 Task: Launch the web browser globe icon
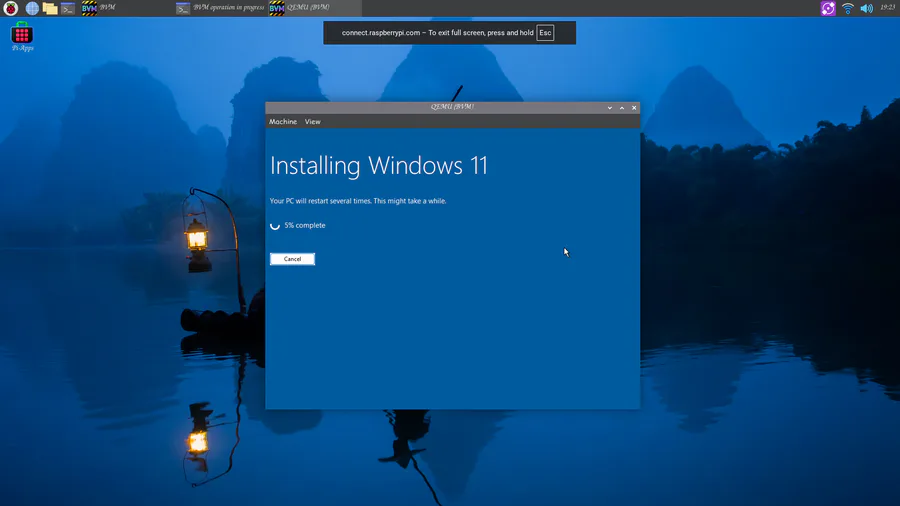click(x=32, y=8)
